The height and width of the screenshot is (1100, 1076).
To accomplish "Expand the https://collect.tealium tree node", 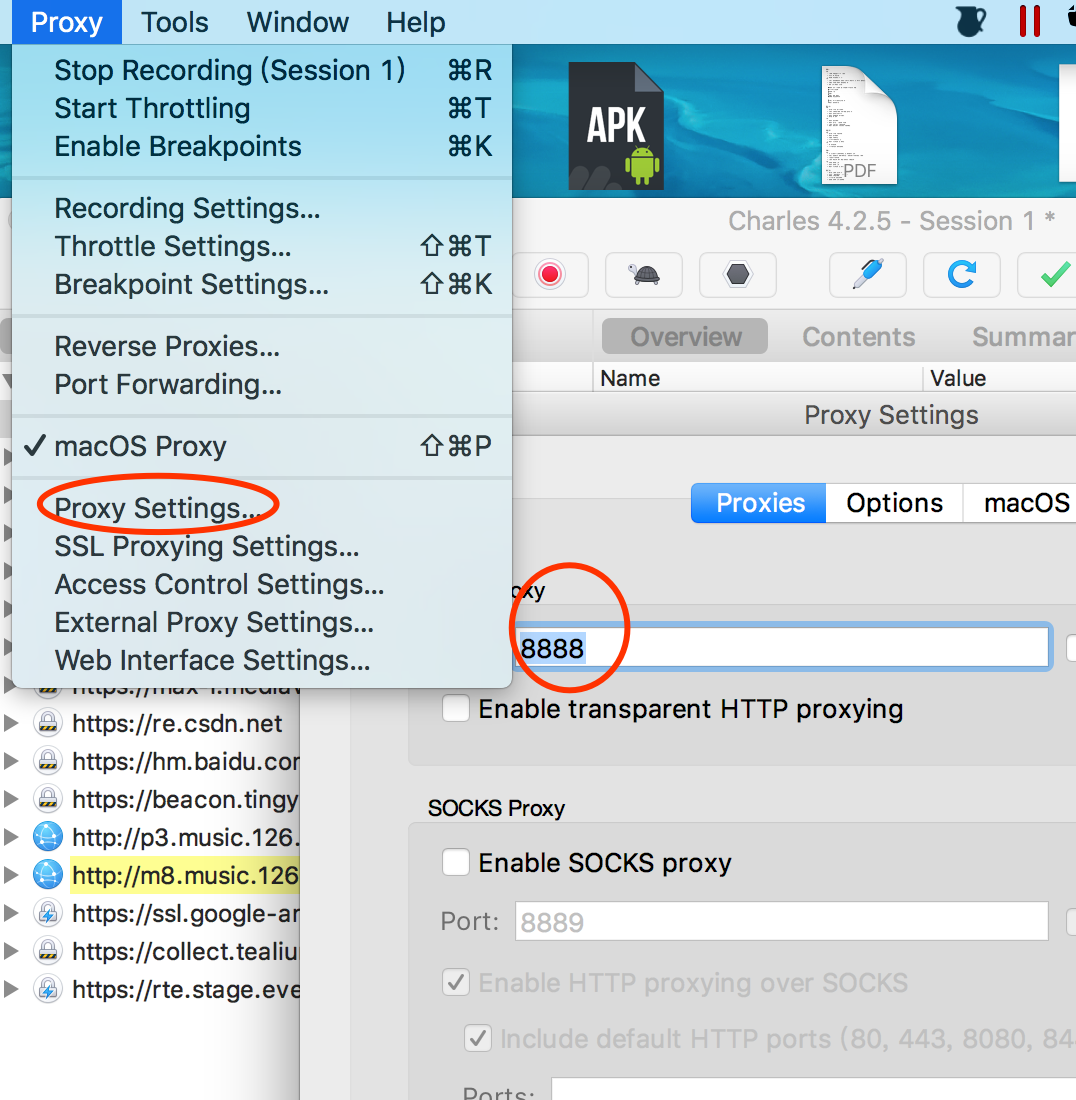I will click(x=11, y=951).
